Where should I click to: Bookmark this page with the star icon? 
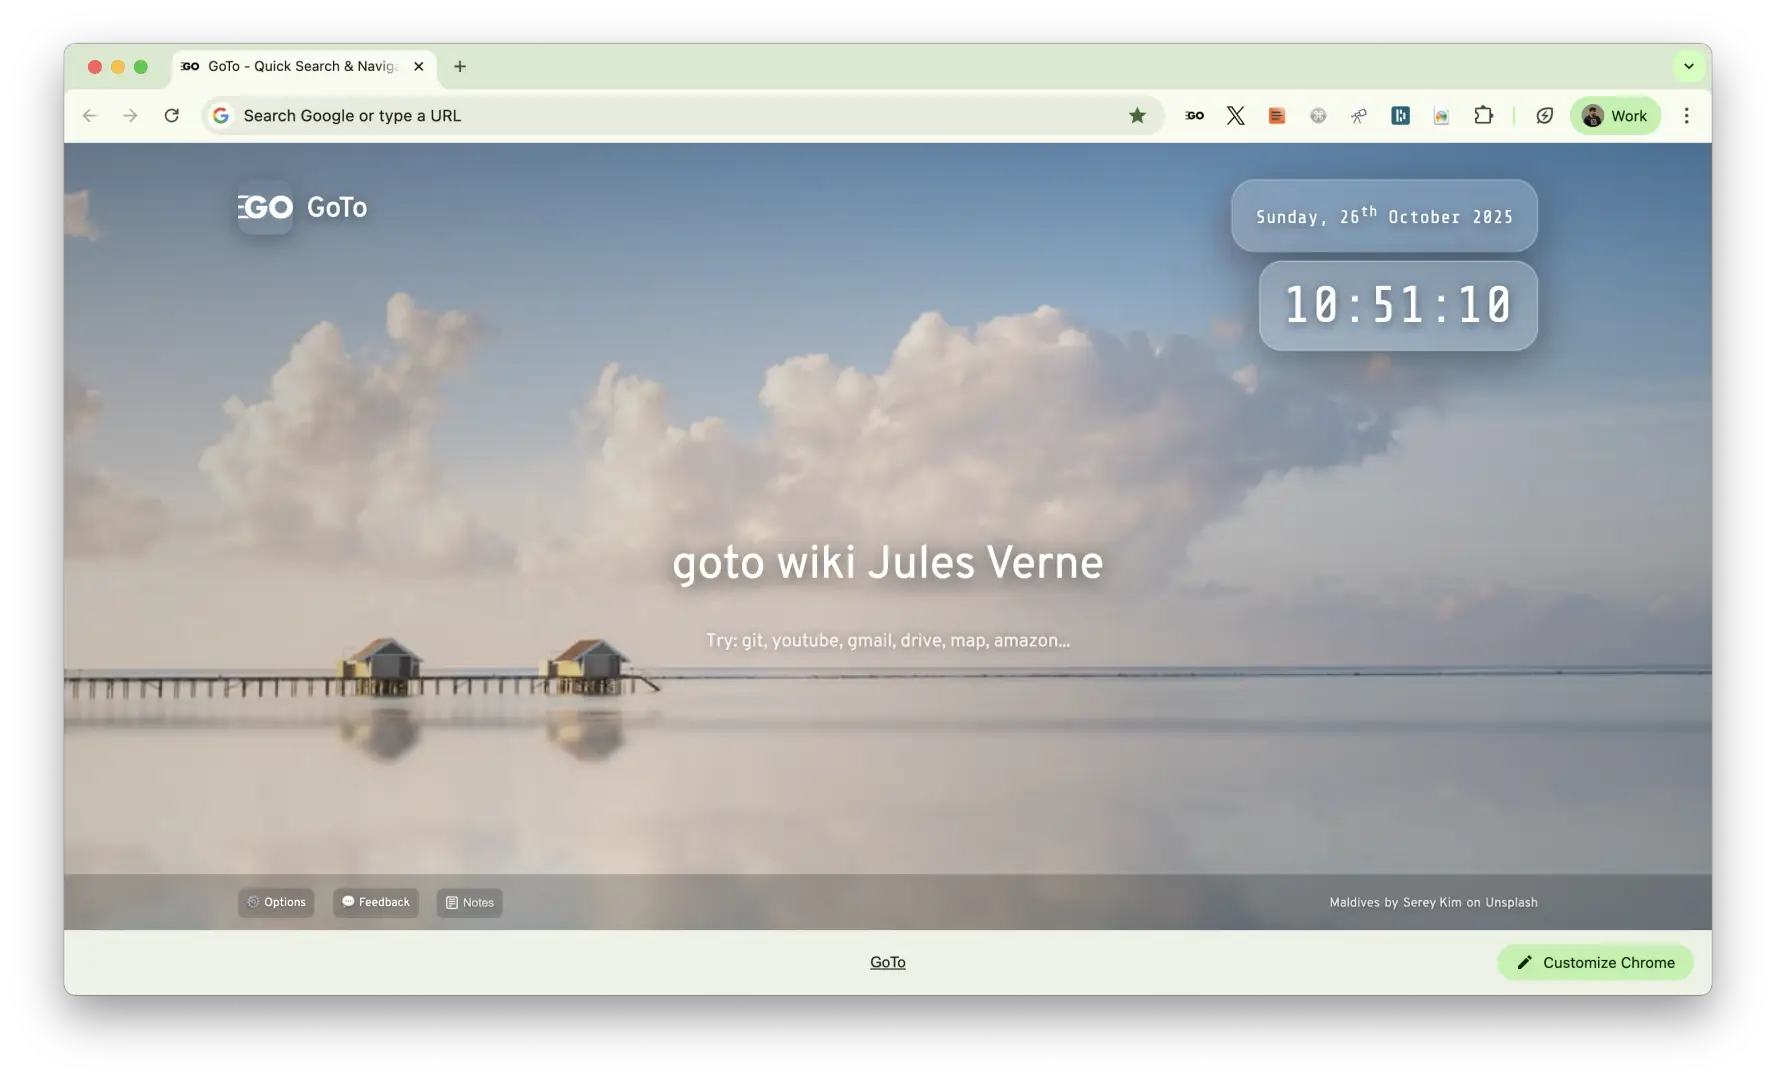[x=1137, y=115]
